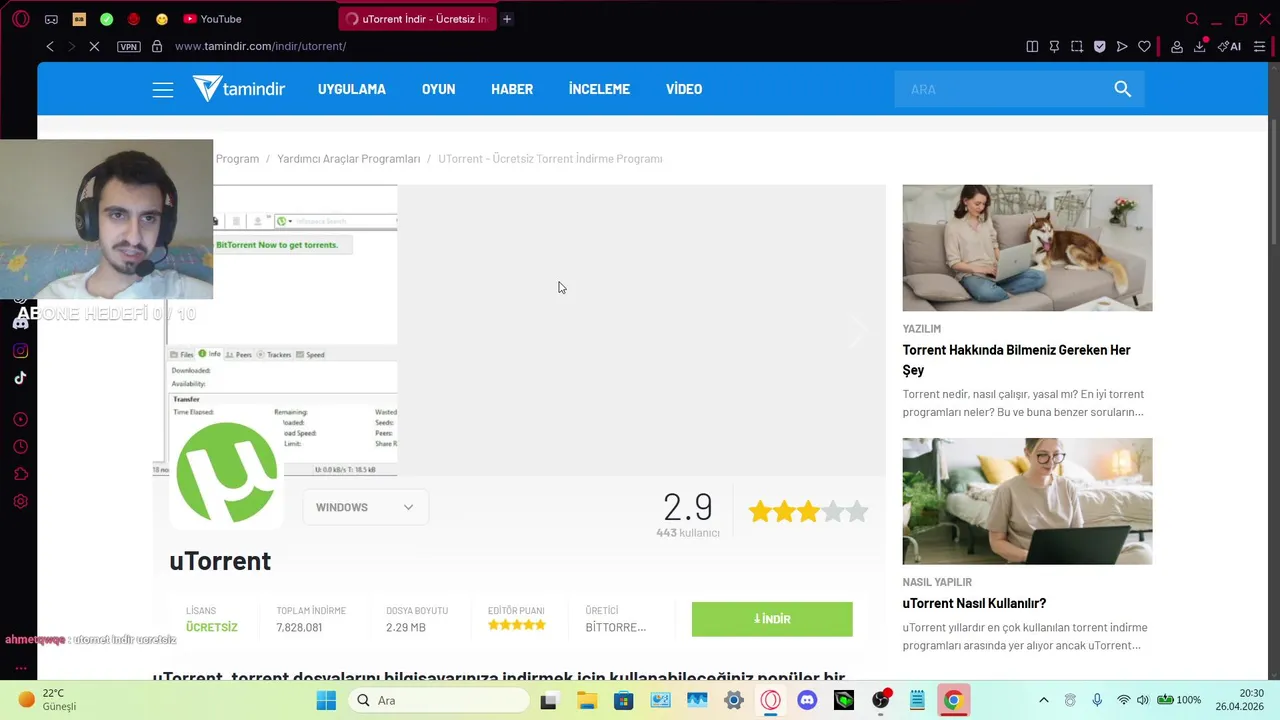Open Instagram in the Opera sidebar
The height and width of the screenshot is (720, 1280).
(x=20, y=350)
